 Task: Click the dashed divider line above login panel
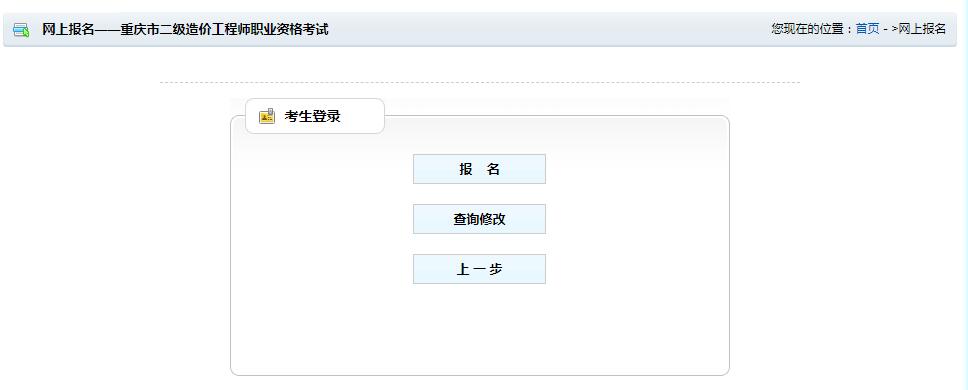pos(480,82)
